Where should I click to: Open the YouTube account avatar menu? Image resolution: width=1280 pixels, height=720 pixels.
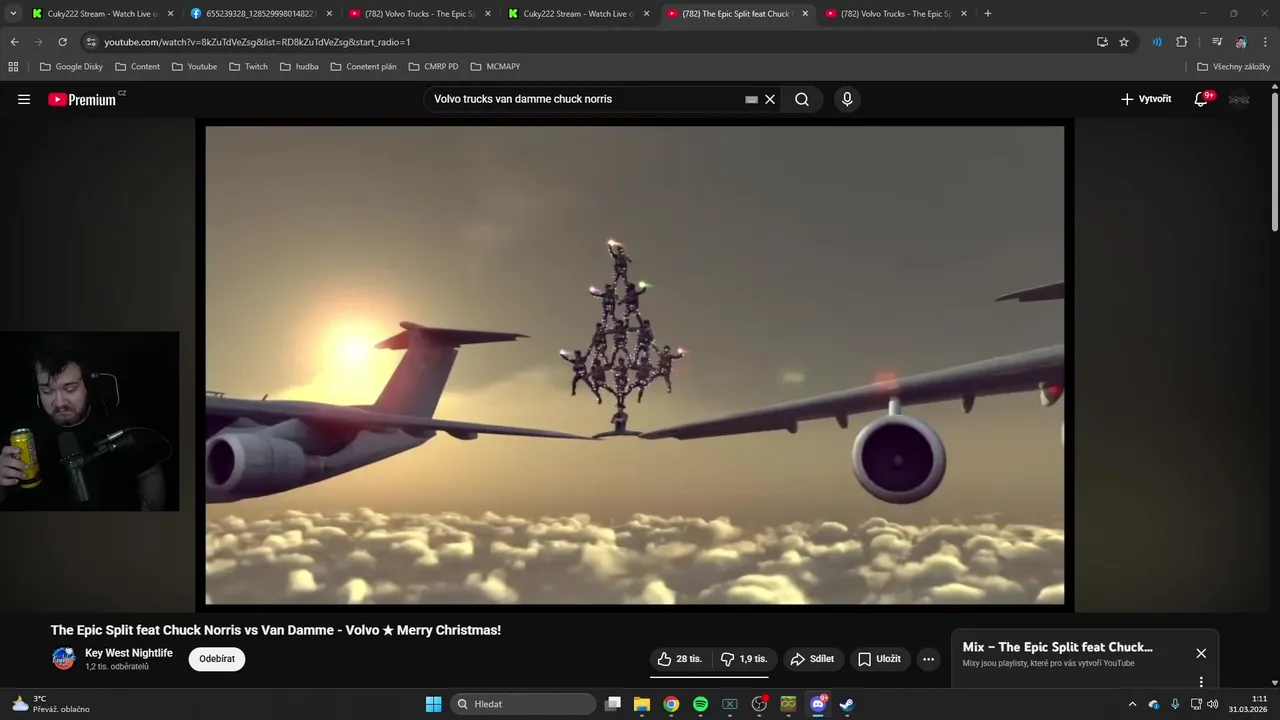click(1239, 99)
